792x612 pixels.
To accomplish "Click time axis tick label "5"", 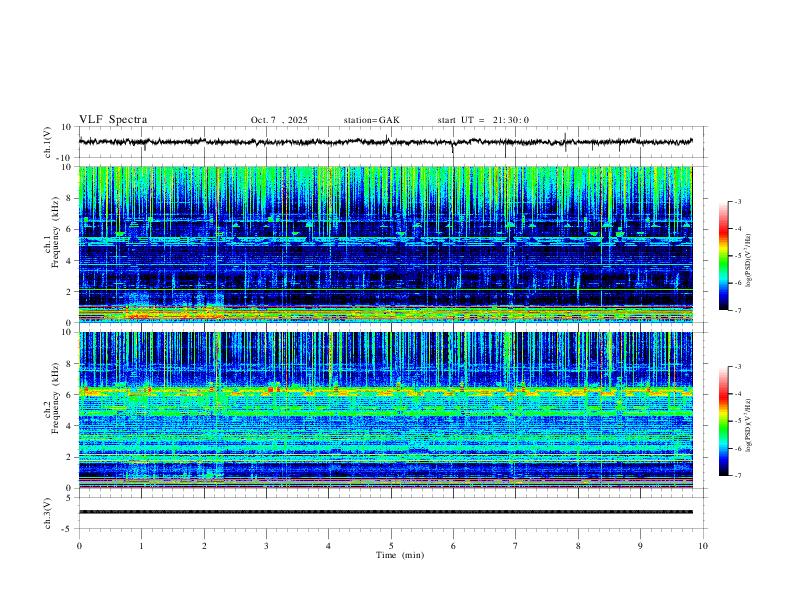I will click(x=391, y=546).
